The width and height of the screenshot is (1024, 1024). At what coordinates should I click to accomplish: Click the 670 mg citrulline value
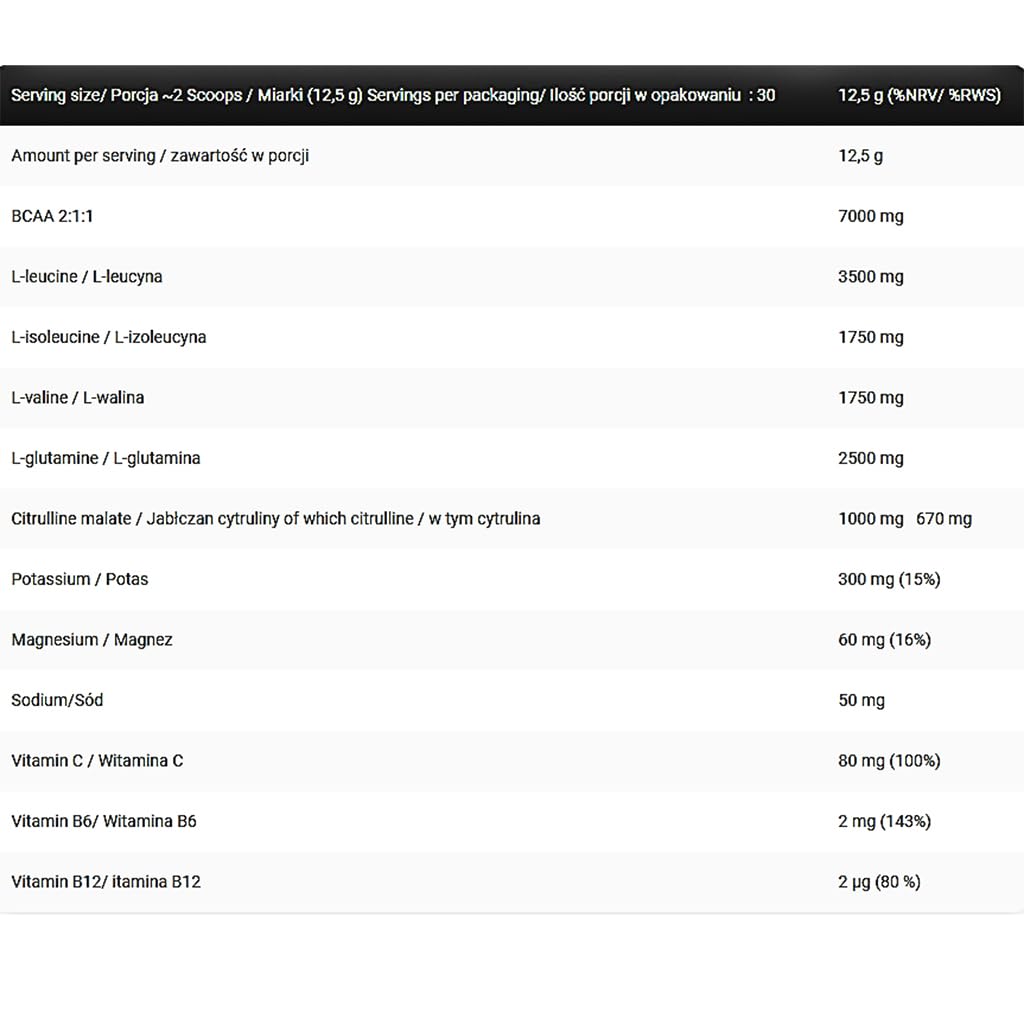click(944, 519)
